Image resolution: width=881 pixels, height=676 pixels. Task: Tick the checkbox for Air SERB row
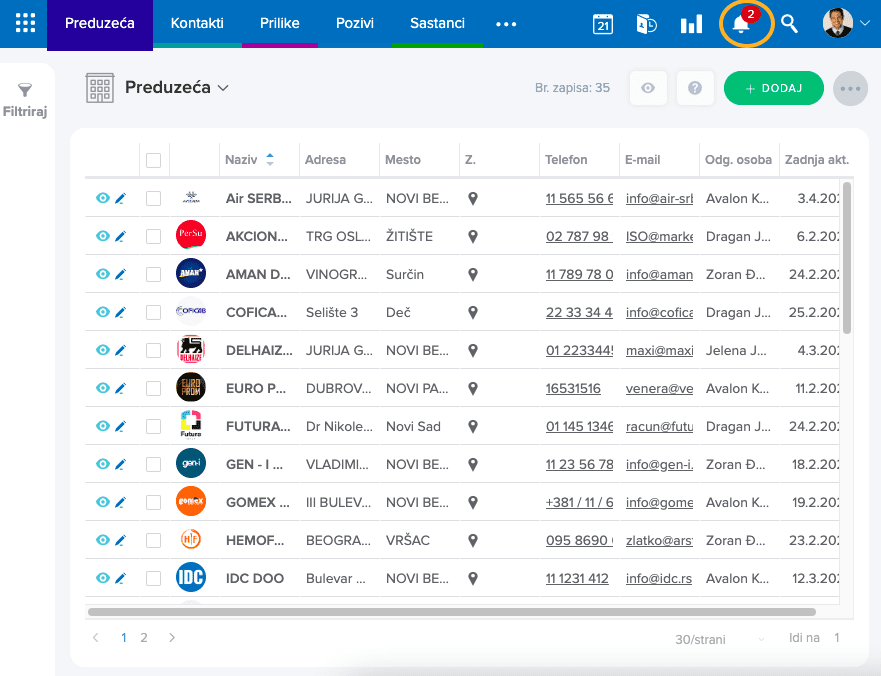153,198
